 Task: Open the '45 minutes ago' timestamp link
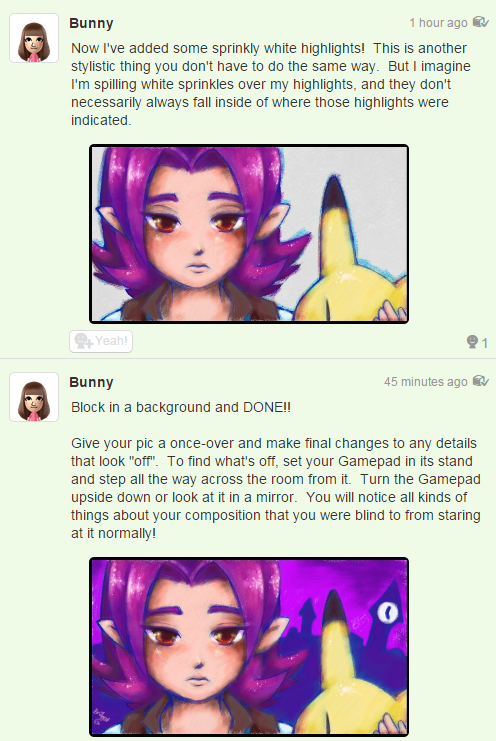coord(426,381)
